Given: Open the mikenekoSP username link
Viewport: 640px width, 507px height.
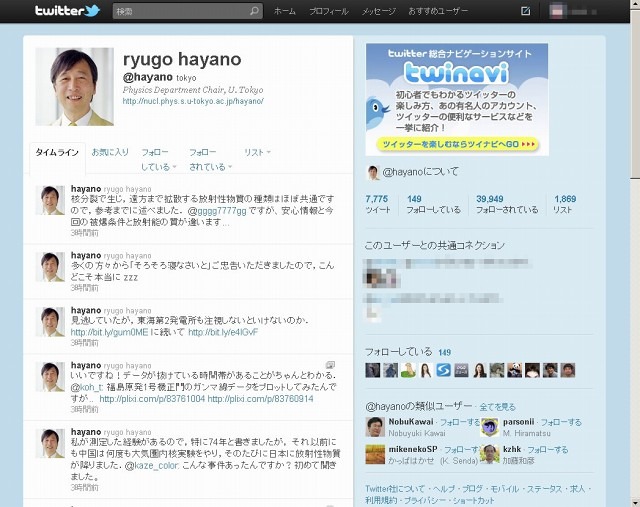Looking at the screenshot, I should pyautogui.click(x=413, y=449).
